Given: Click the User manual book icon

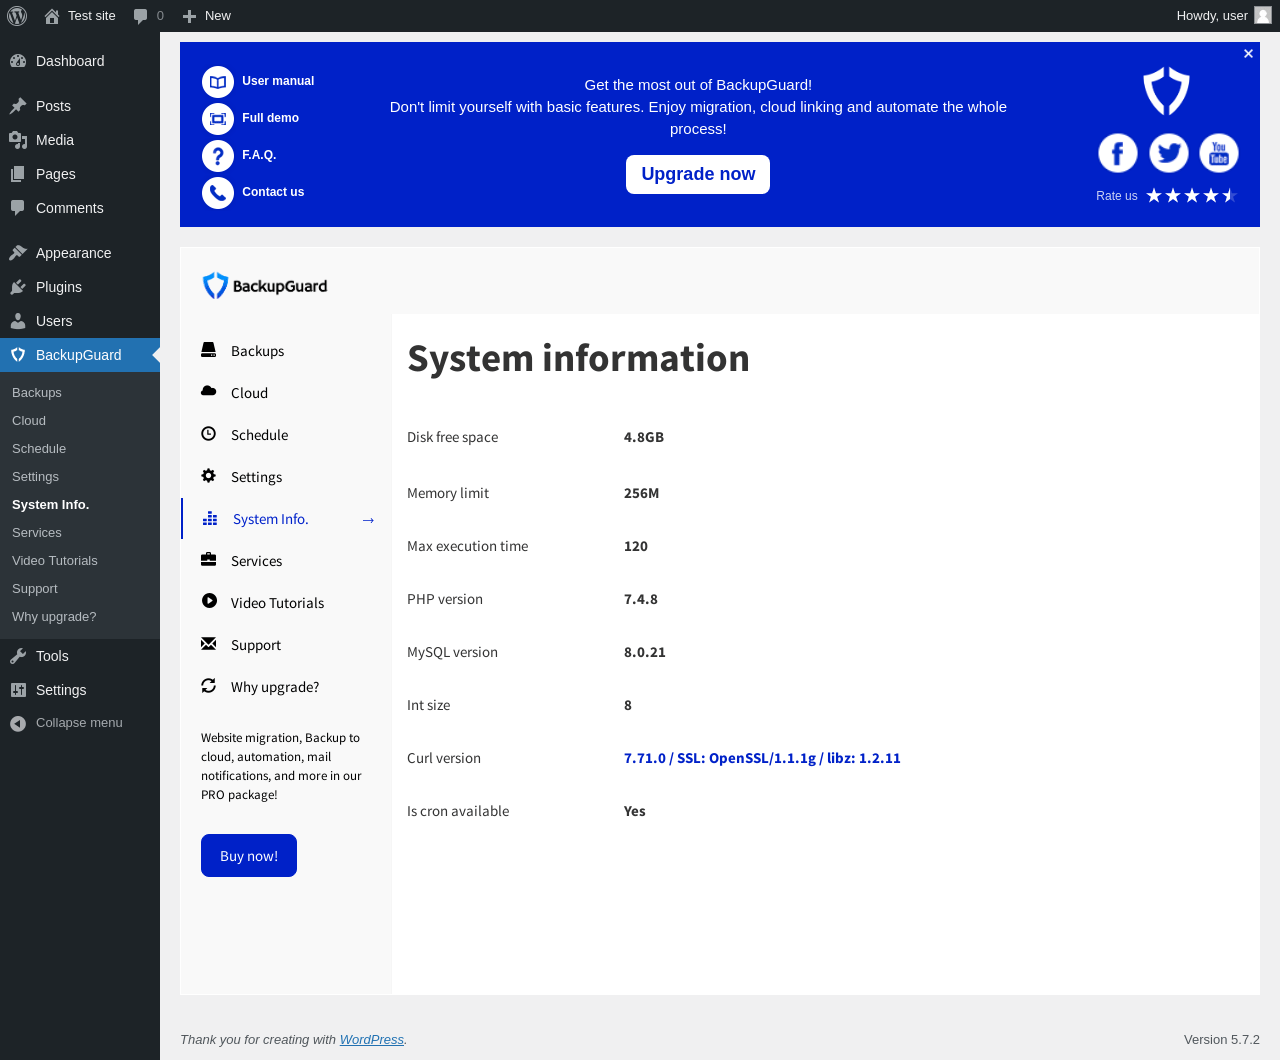Looking at the screenshot, I should pos(218,82).
